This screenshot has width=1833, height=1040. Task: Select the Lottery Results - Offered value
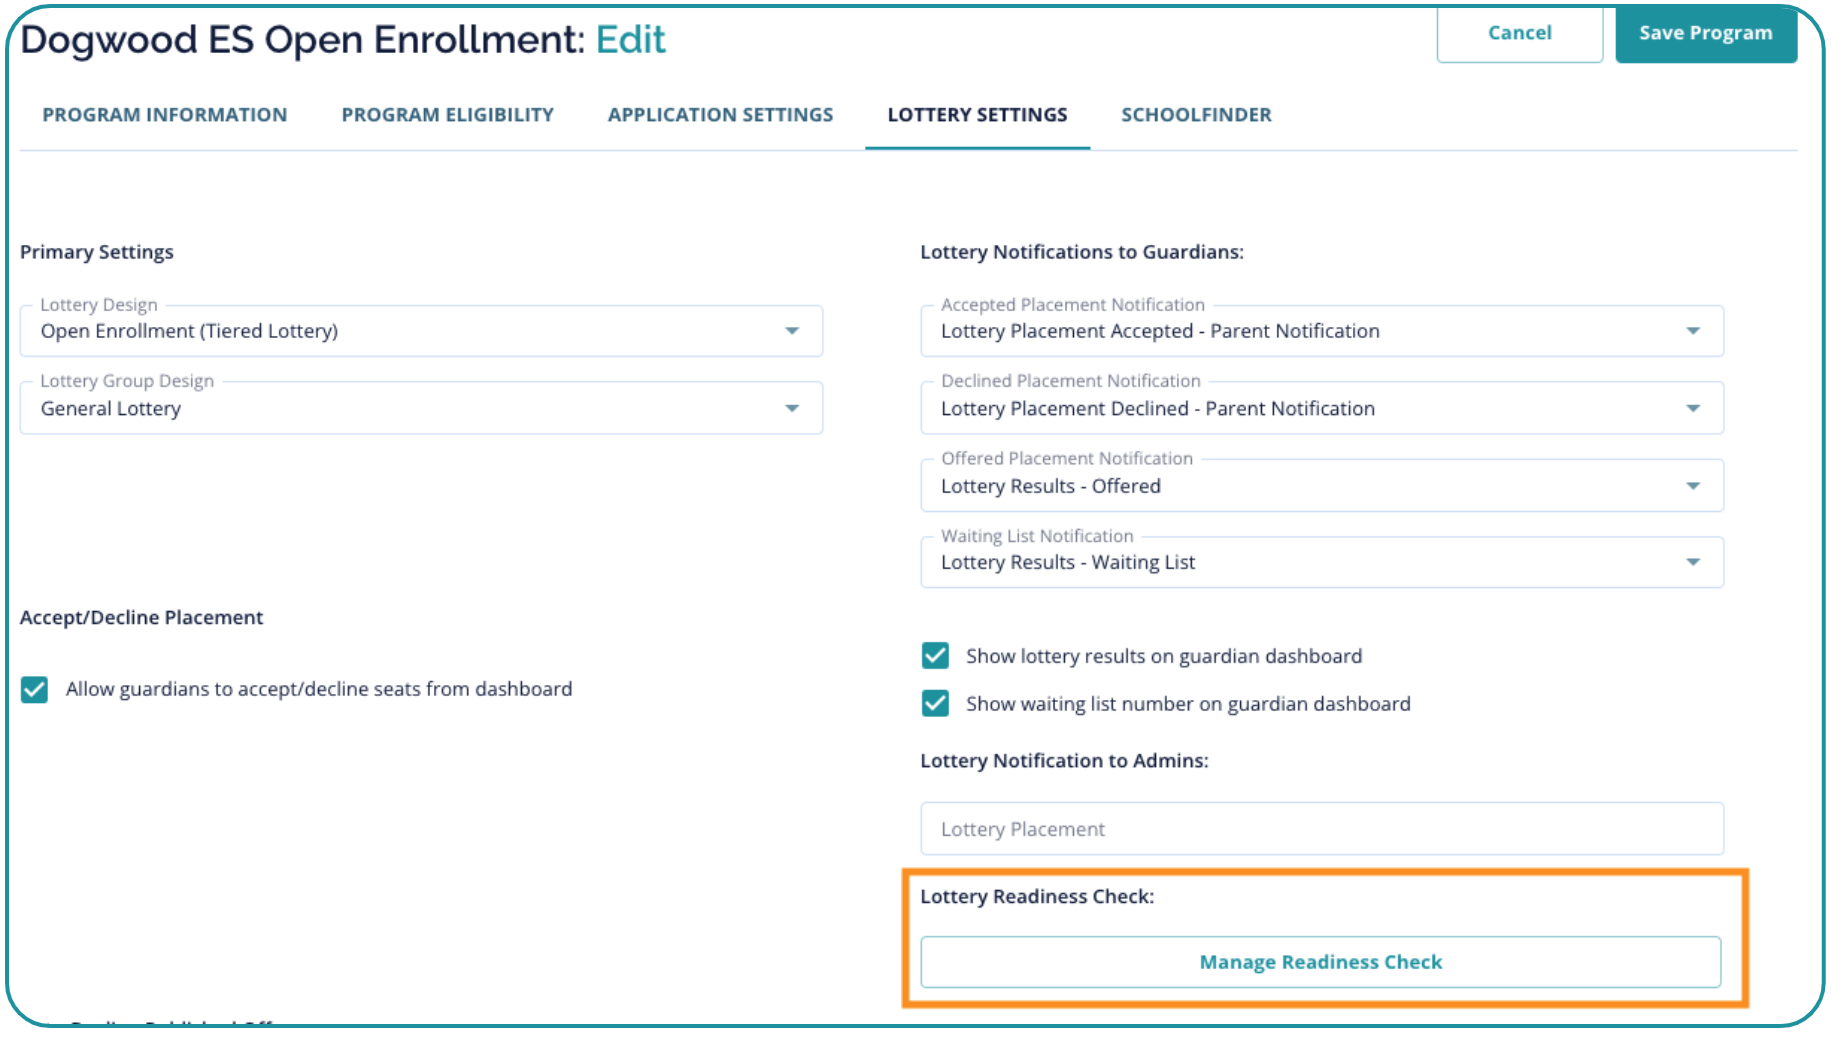pos(1050,486)
